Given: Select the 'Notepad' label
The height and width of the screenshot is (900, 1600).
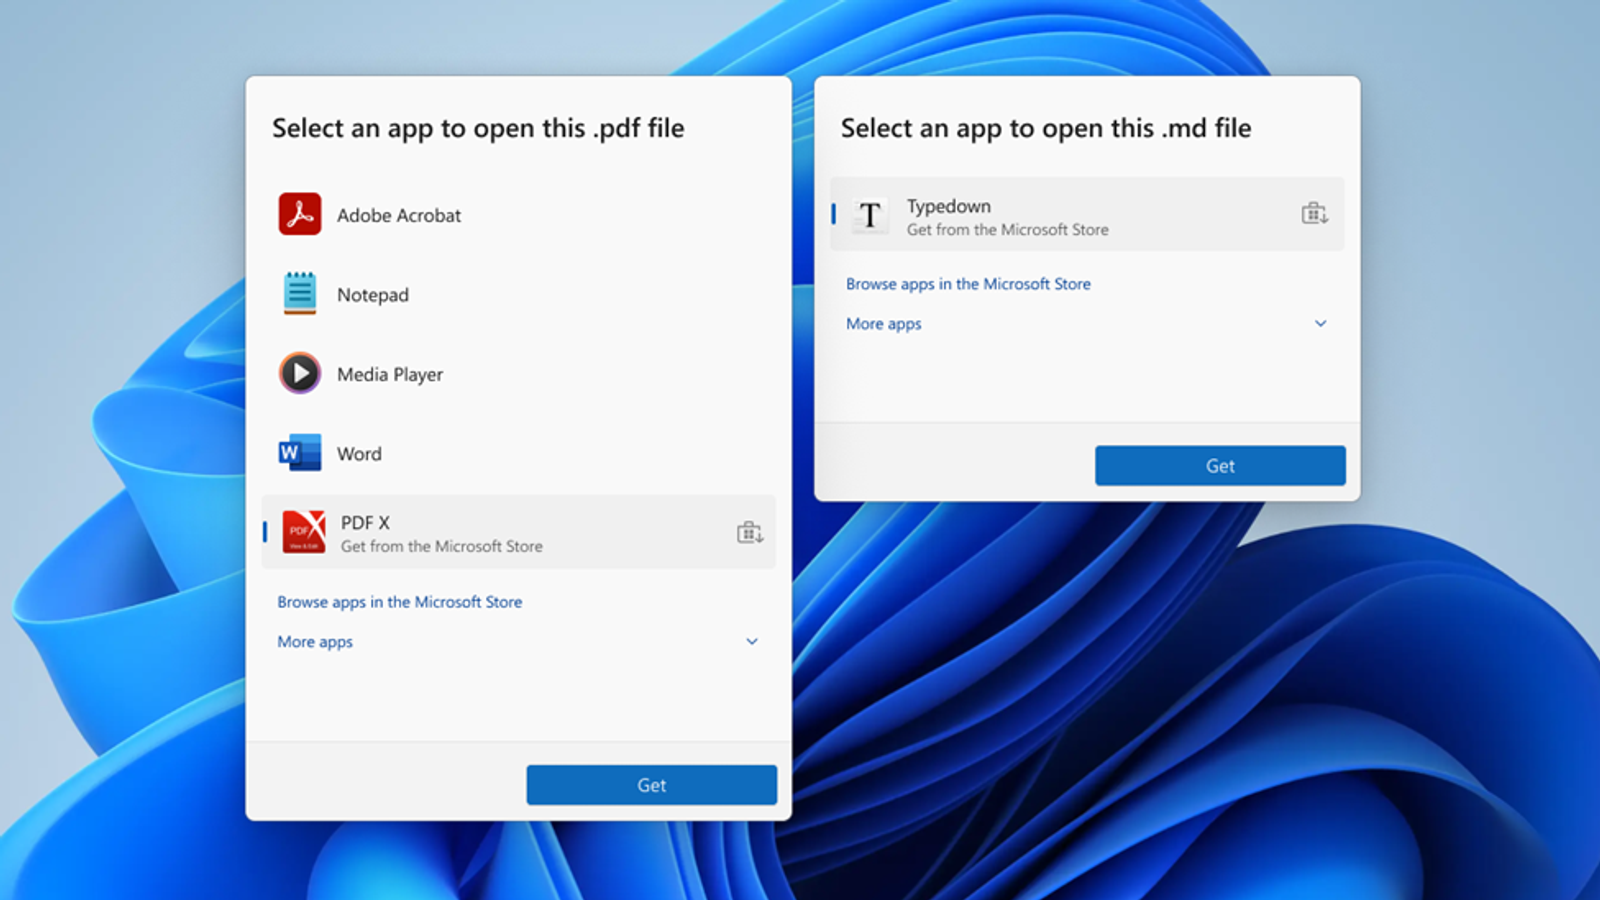Looking at the screenshot, I should pos(373,295).
